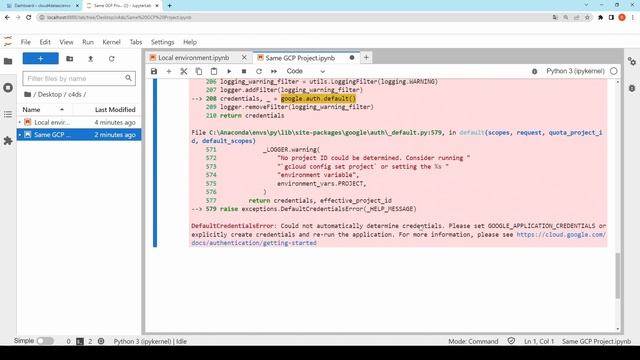This screenshot has width=640, height=360.
Task: Save the notebook with the disk icon
Action: pos(154,71)
